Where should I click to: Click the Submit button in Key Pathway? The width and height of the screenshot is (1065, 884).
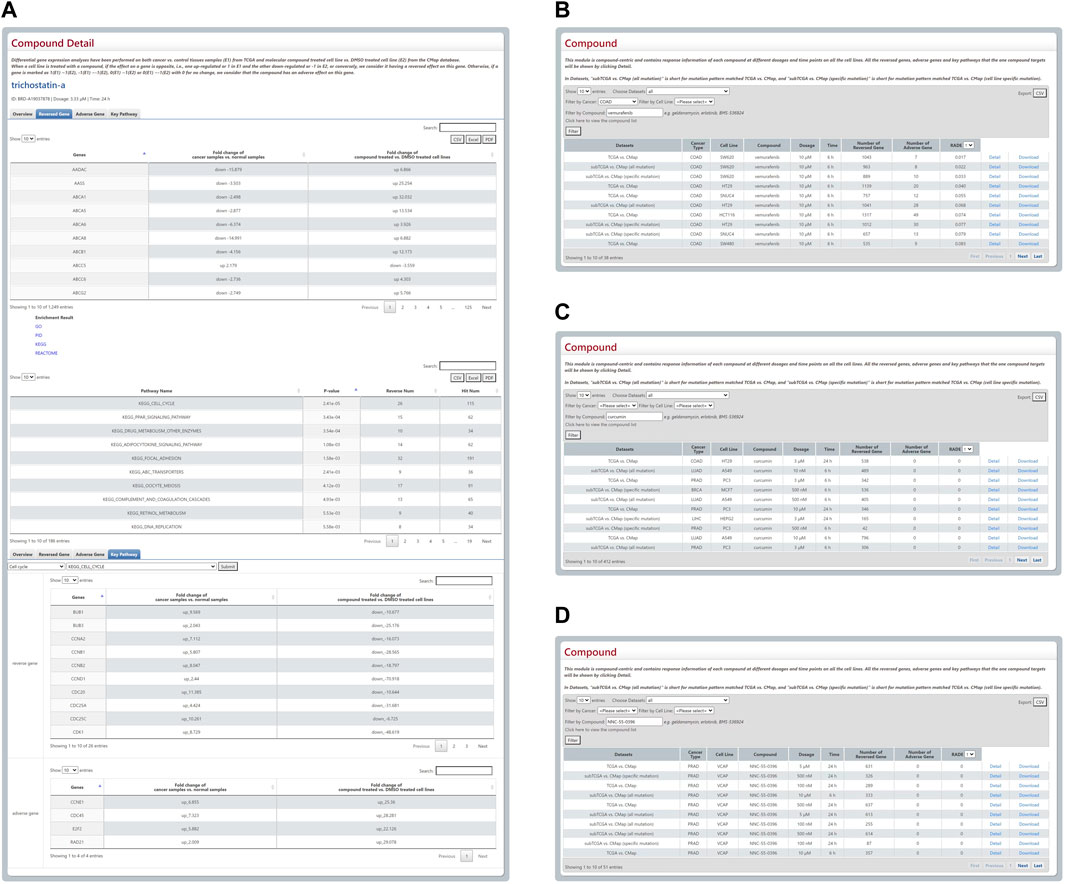(x=228, y=566)
